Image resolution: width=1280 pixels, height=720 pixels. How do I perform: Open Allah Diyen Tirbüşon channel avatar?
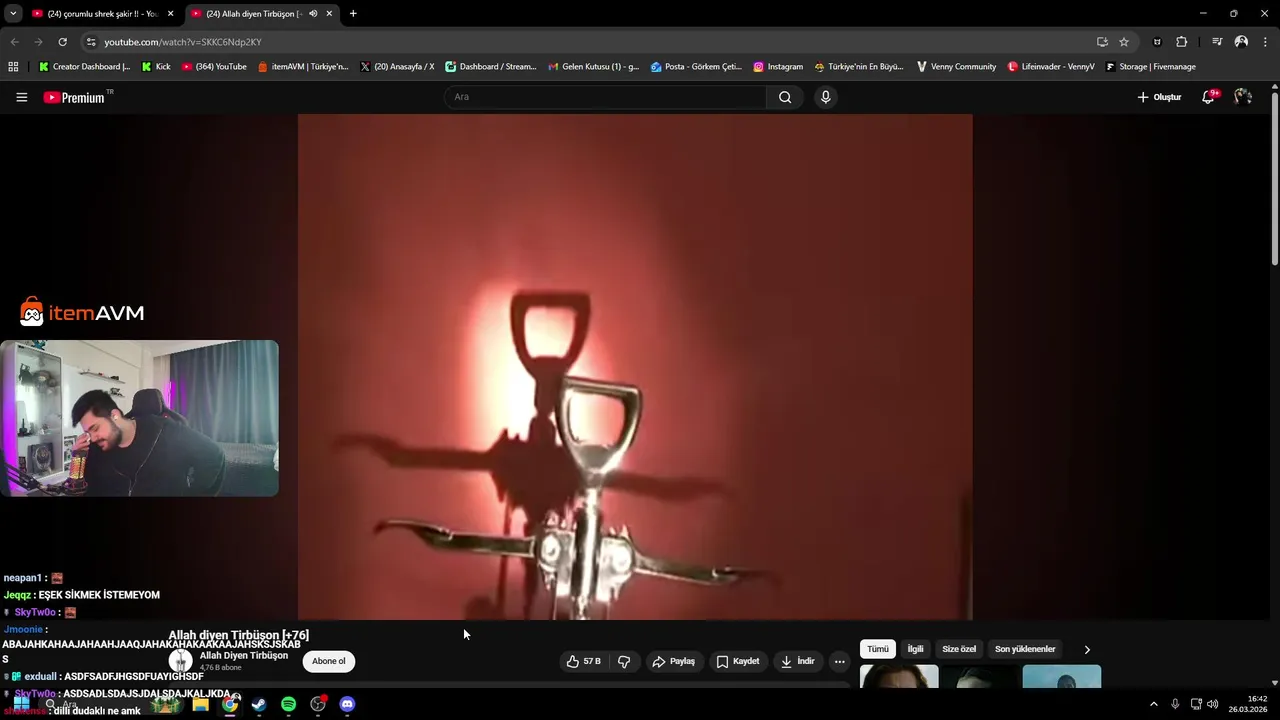181,661
